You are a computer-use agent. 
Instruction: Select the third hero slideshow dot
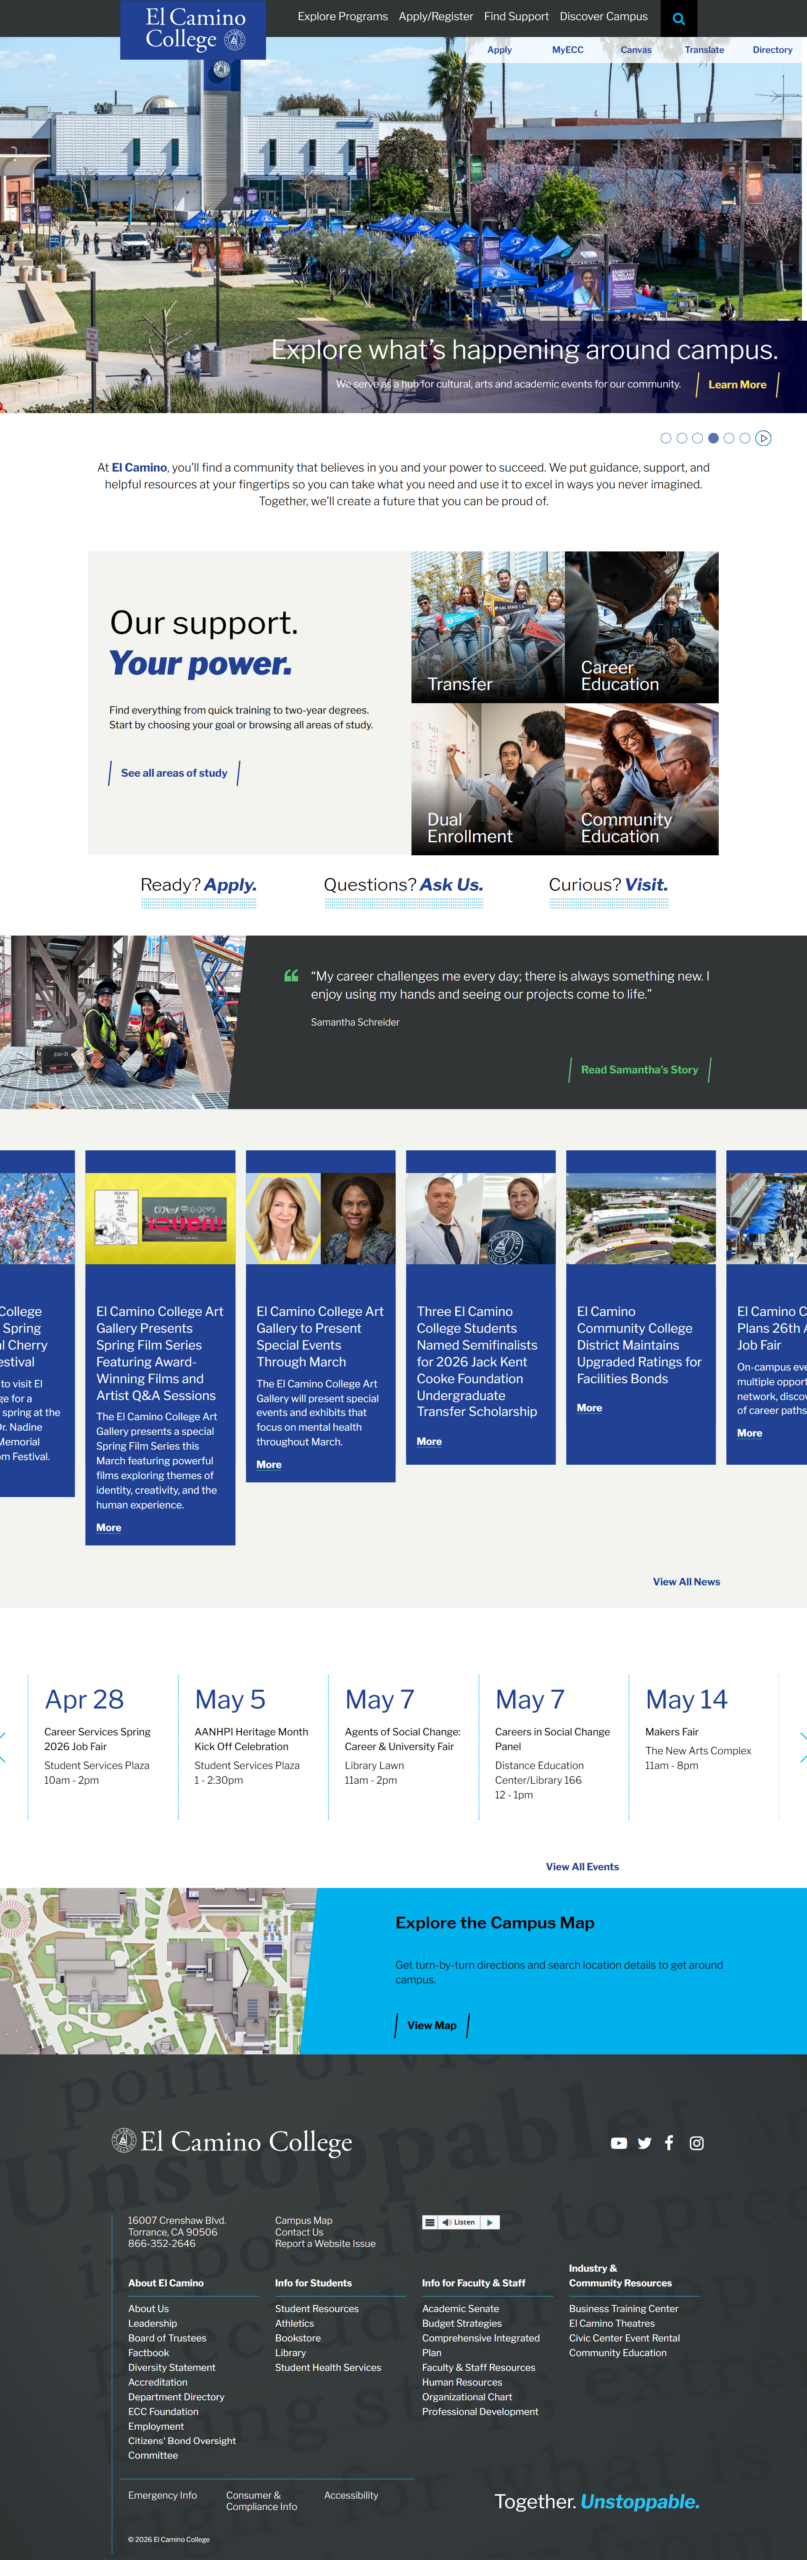click(x=698, y=438)
